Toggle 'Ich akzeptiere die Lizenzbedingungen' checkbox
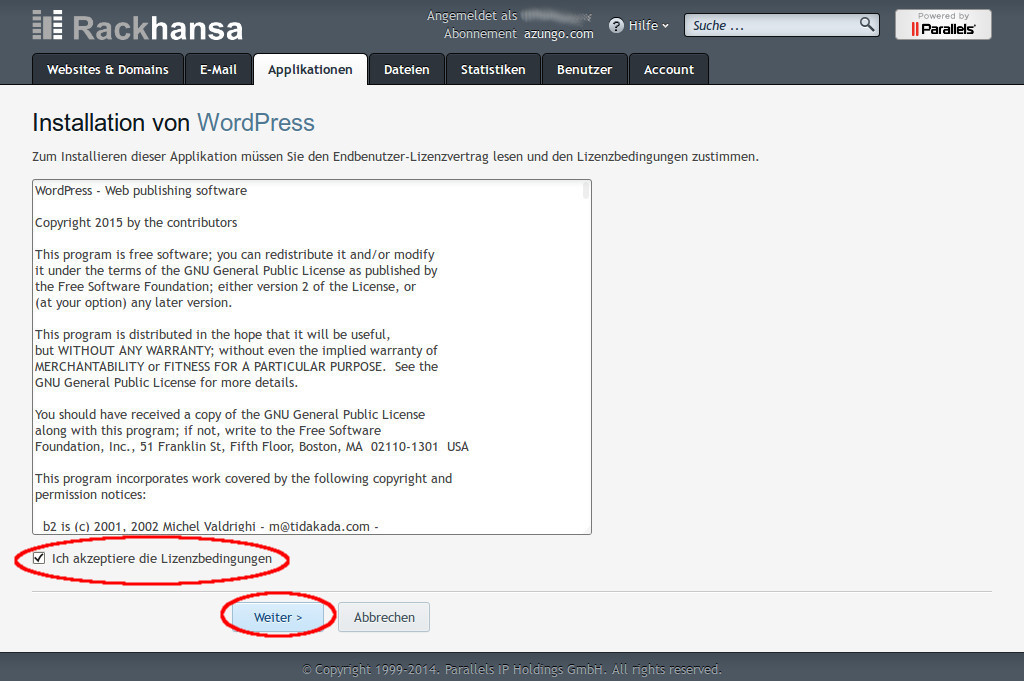 tap(39, 558)
